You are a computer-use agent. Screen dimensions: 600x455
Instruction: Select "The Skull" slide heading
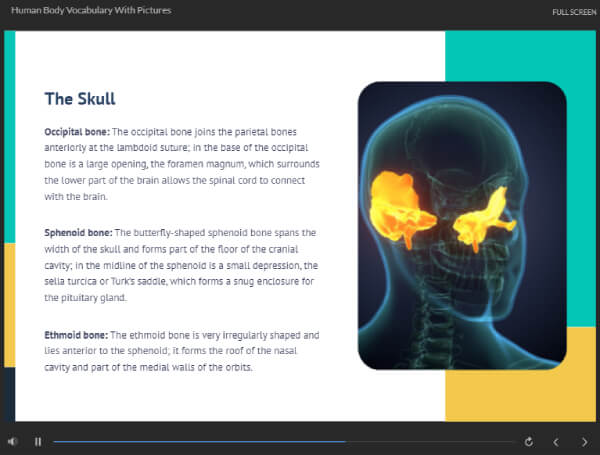[80, 99]
